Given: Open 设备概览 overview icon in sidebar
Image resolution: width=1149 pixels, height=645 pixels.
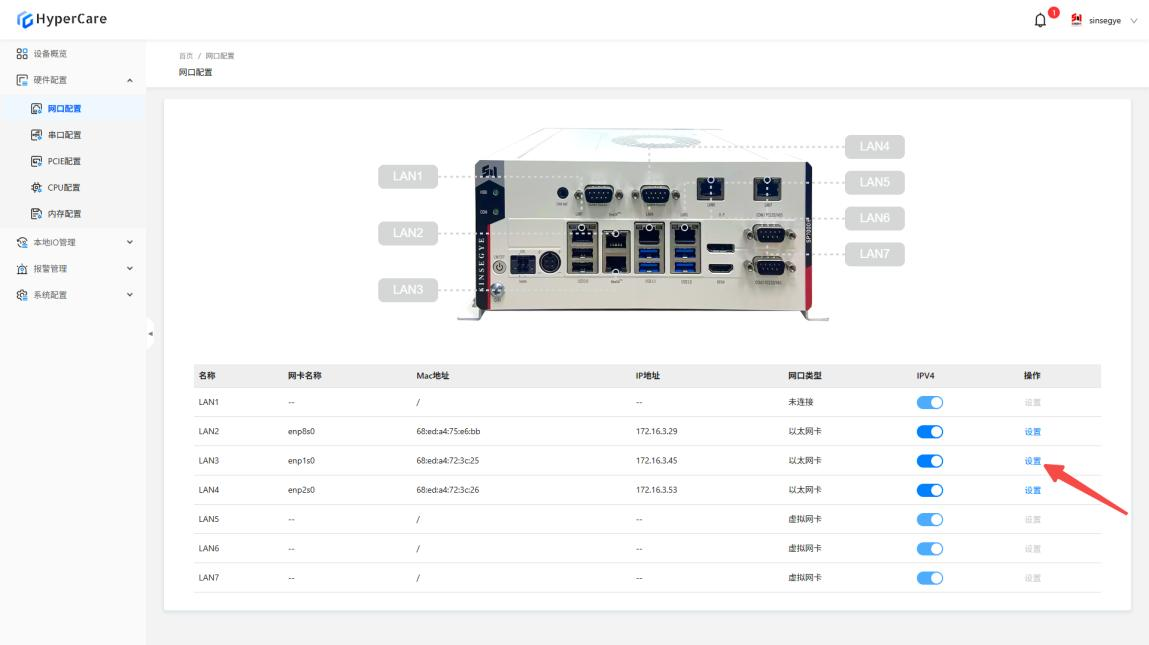Looking at the screenshot, I should [x=22, y=54].
